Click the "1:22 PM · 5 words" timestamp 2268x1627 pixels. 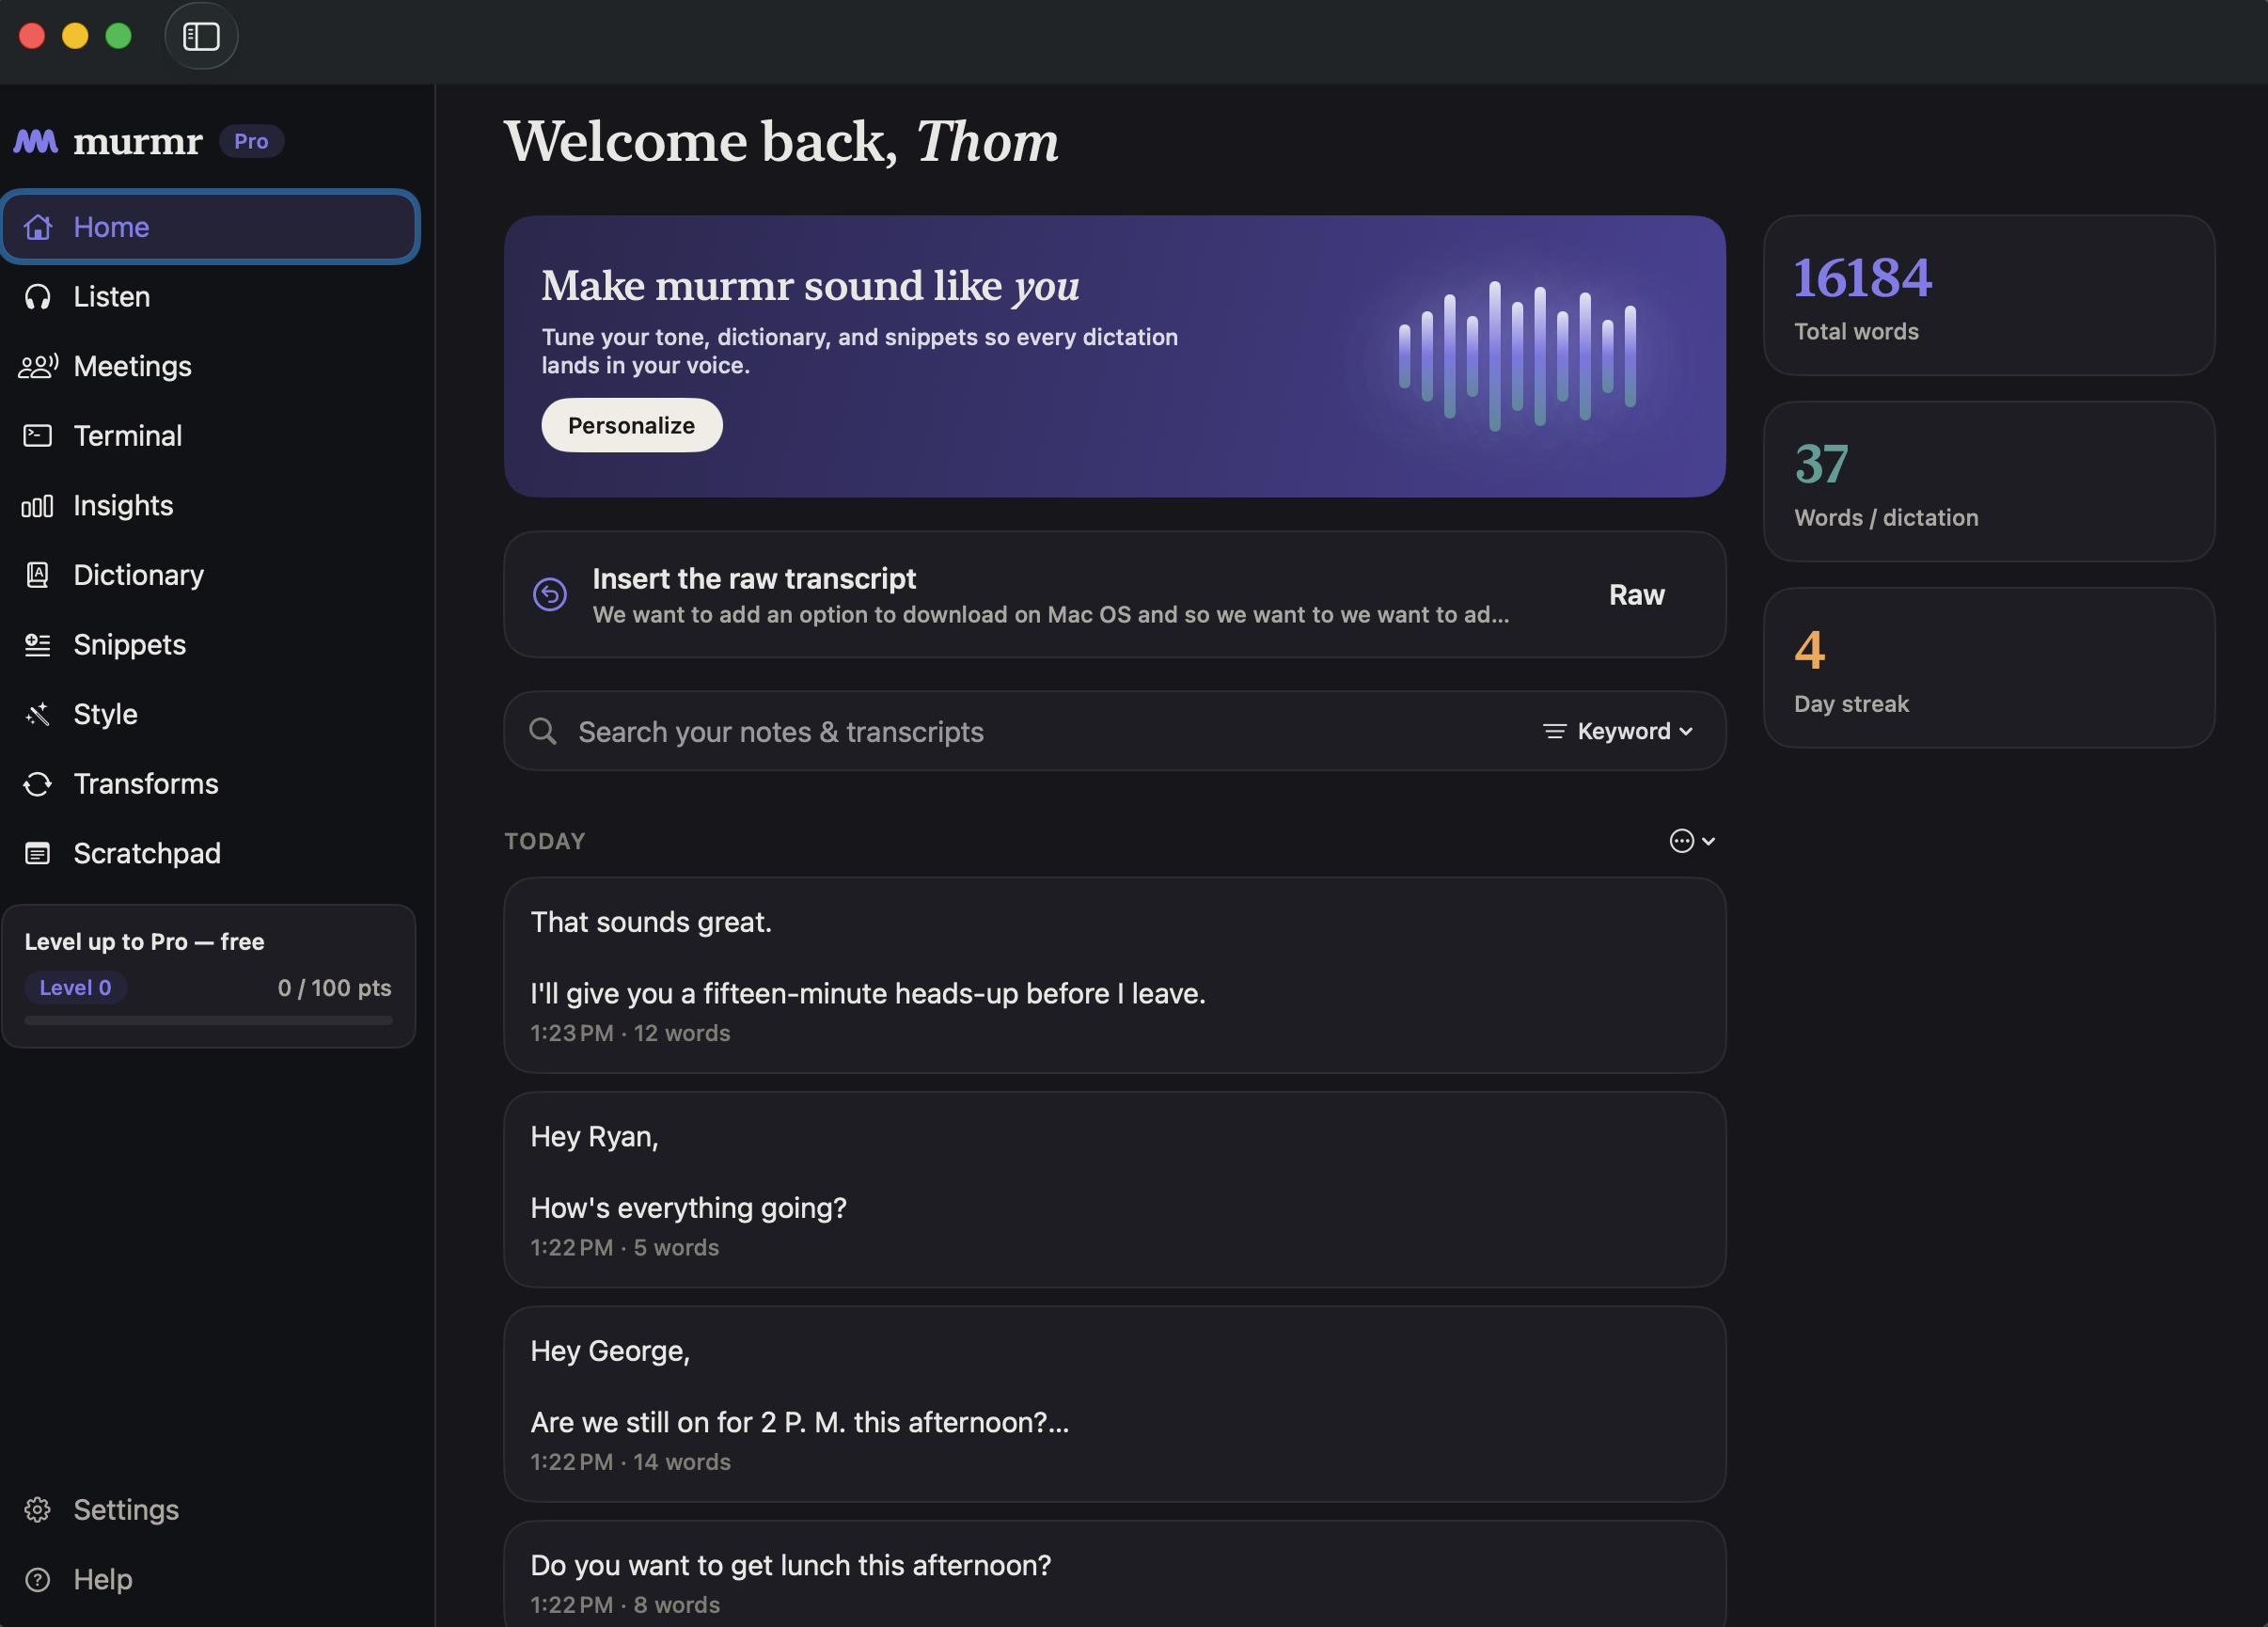[625, 1248]
